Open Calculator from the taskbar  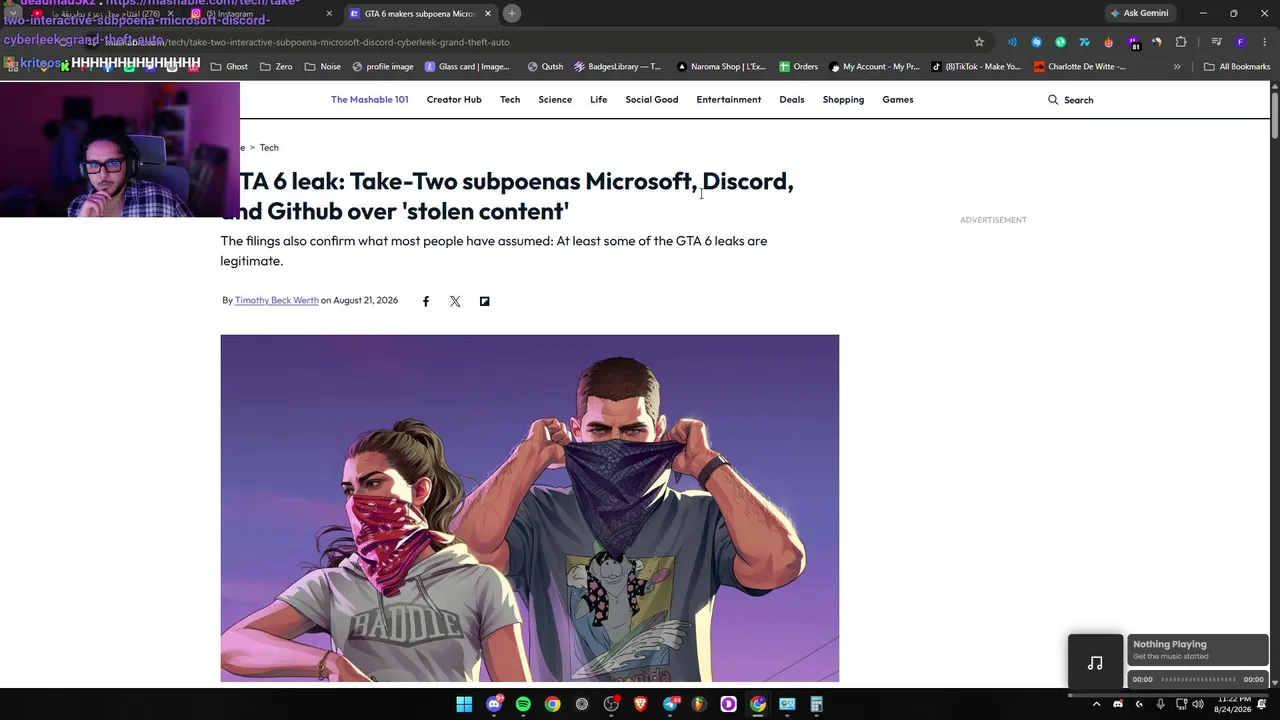(x=816, y=704)
